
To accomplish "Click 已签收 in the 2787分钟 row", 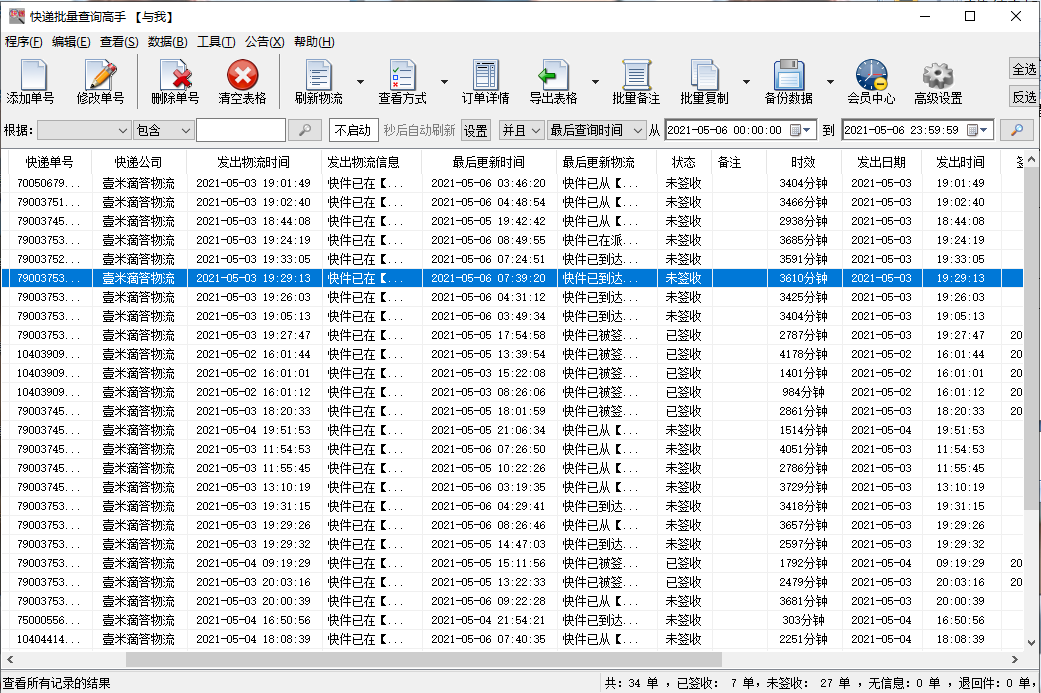I will (x=684, y=335).
